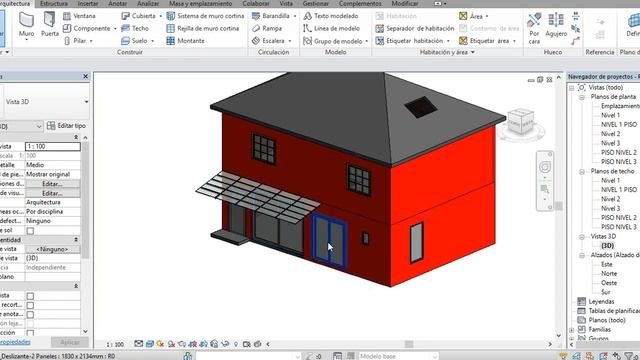This screenshot has height=360, width=640.
Task: Click the zoom tool on the navigation bar
Action: pyautogui.click(x=544, y=189)
